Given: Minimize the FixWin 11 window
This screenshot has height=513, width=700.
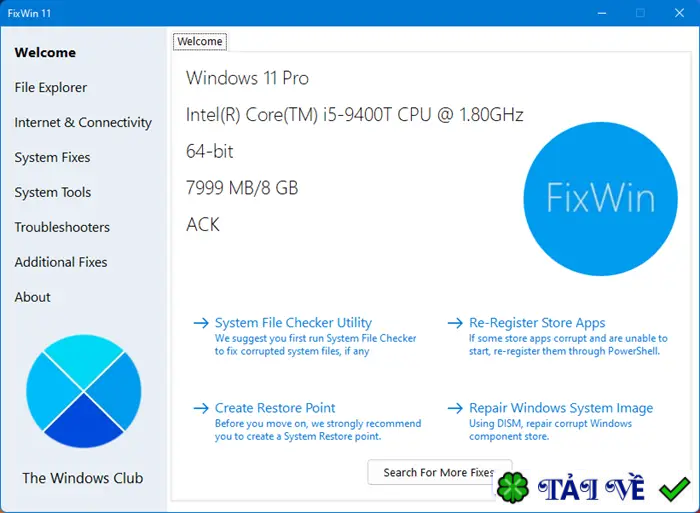Looking at the screenshot, I should tap(602, 13).
